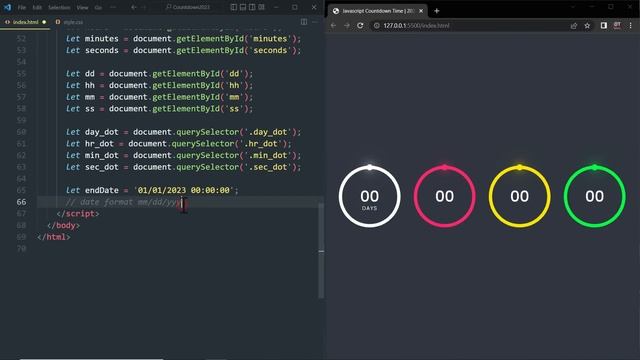Click the DAYS label under 00

[369, 208]
